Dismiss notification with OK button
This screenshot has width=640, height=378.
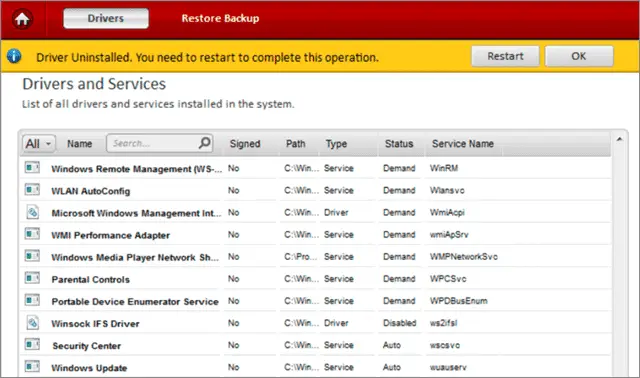coord(579,56)
